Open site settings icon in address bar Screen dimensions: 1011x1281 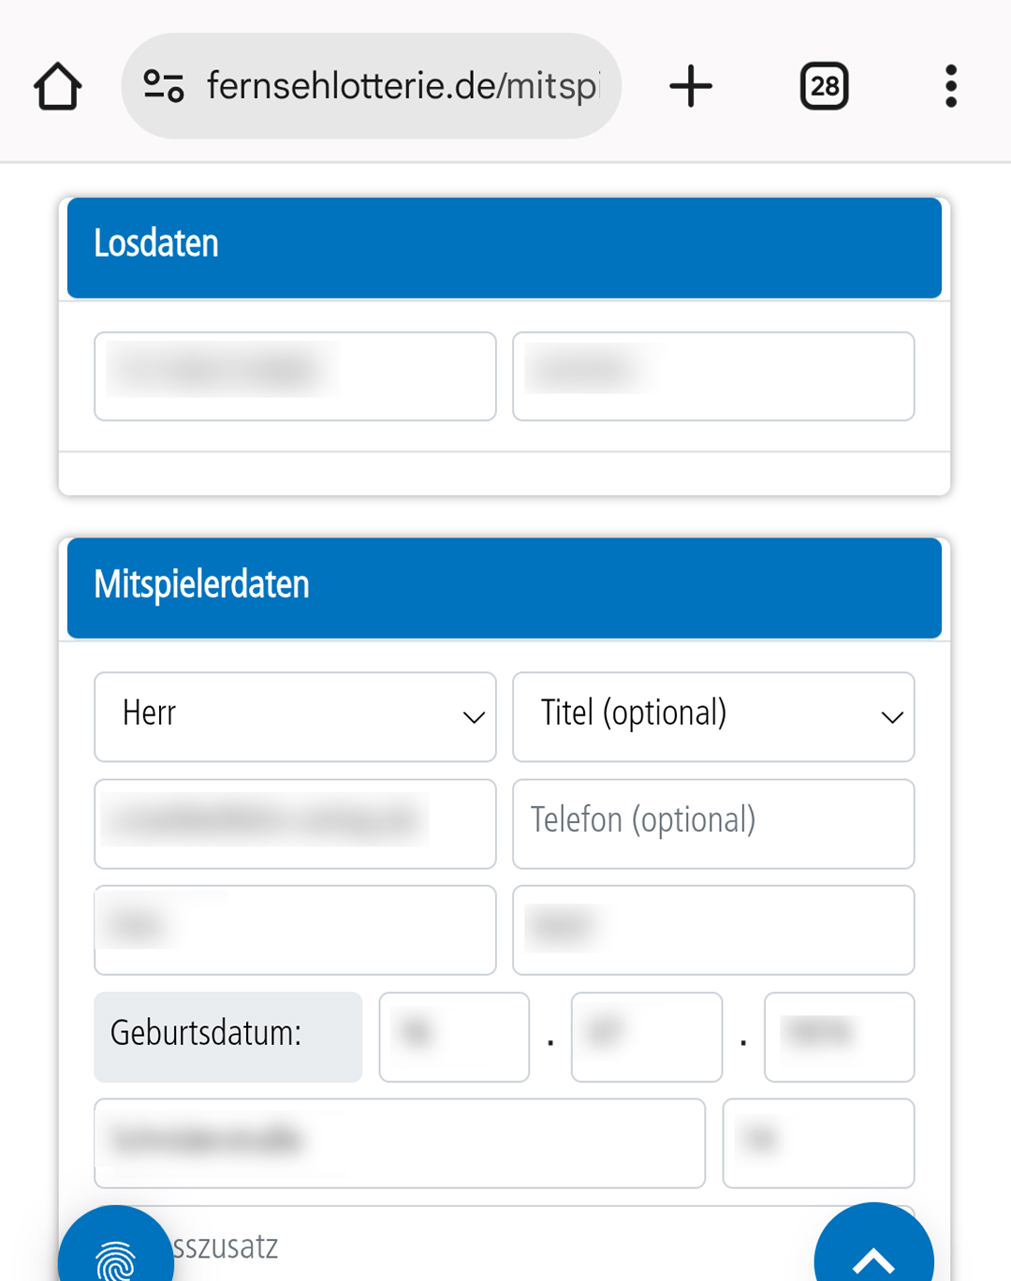(x=163, y=86)
